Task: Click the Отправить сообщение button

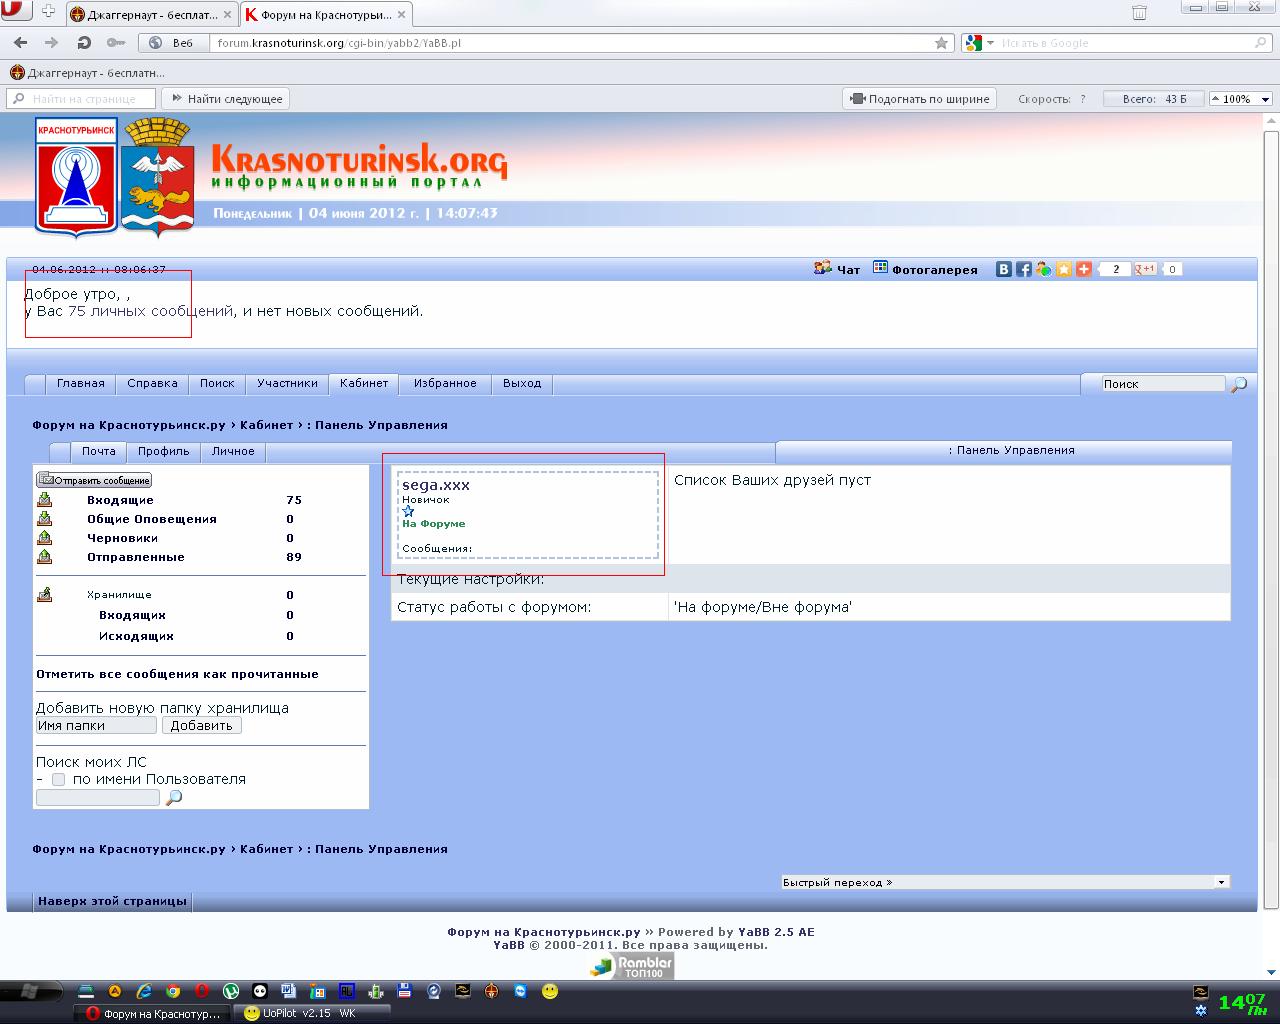Action: [94, 480]
